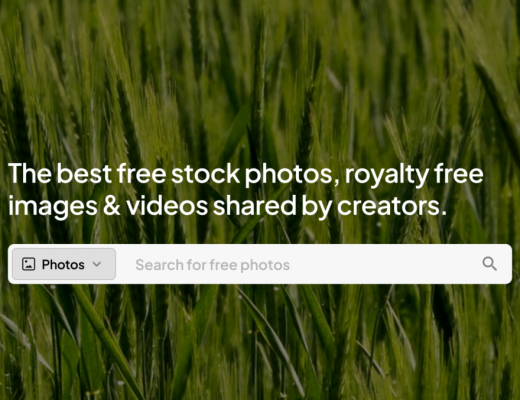This screenshot has width=520, height=400.
Task: Click the picture icon beside Photos
Action: coord(28,264)
